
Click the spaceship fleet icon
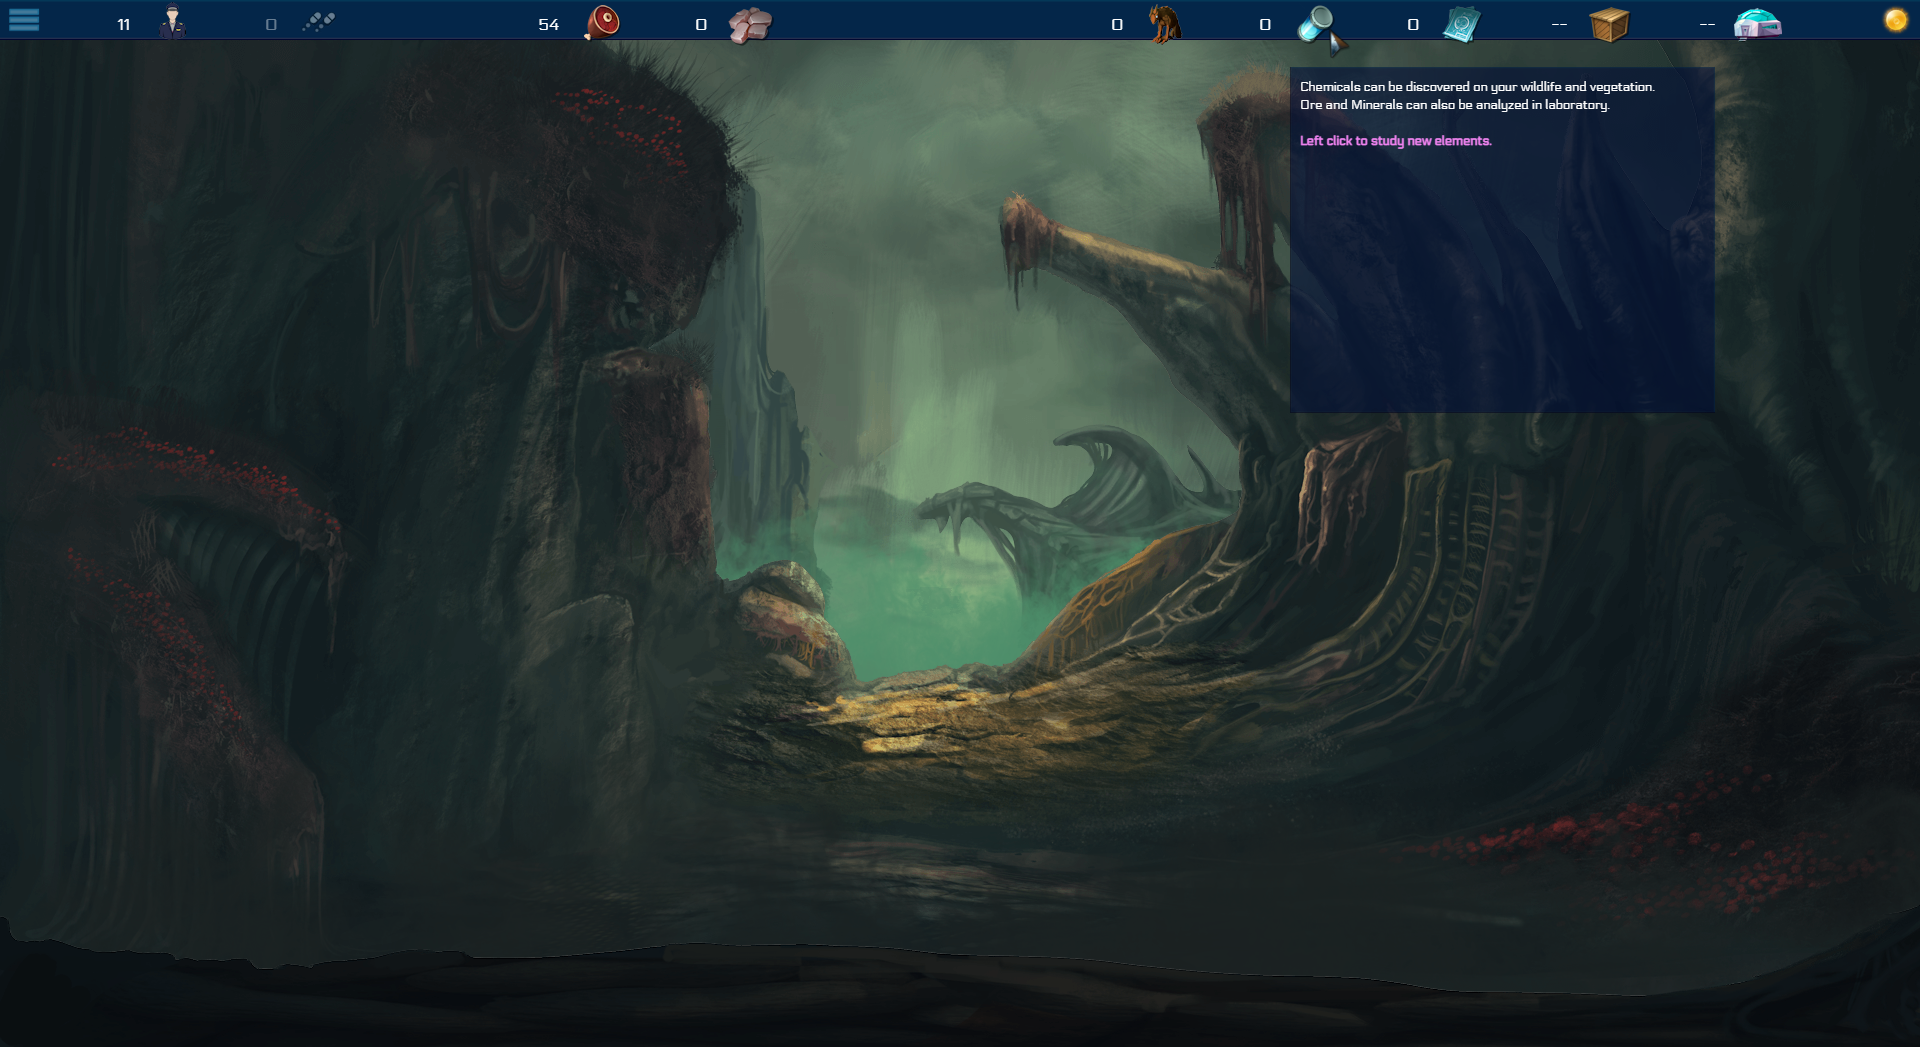click(319, 21)
